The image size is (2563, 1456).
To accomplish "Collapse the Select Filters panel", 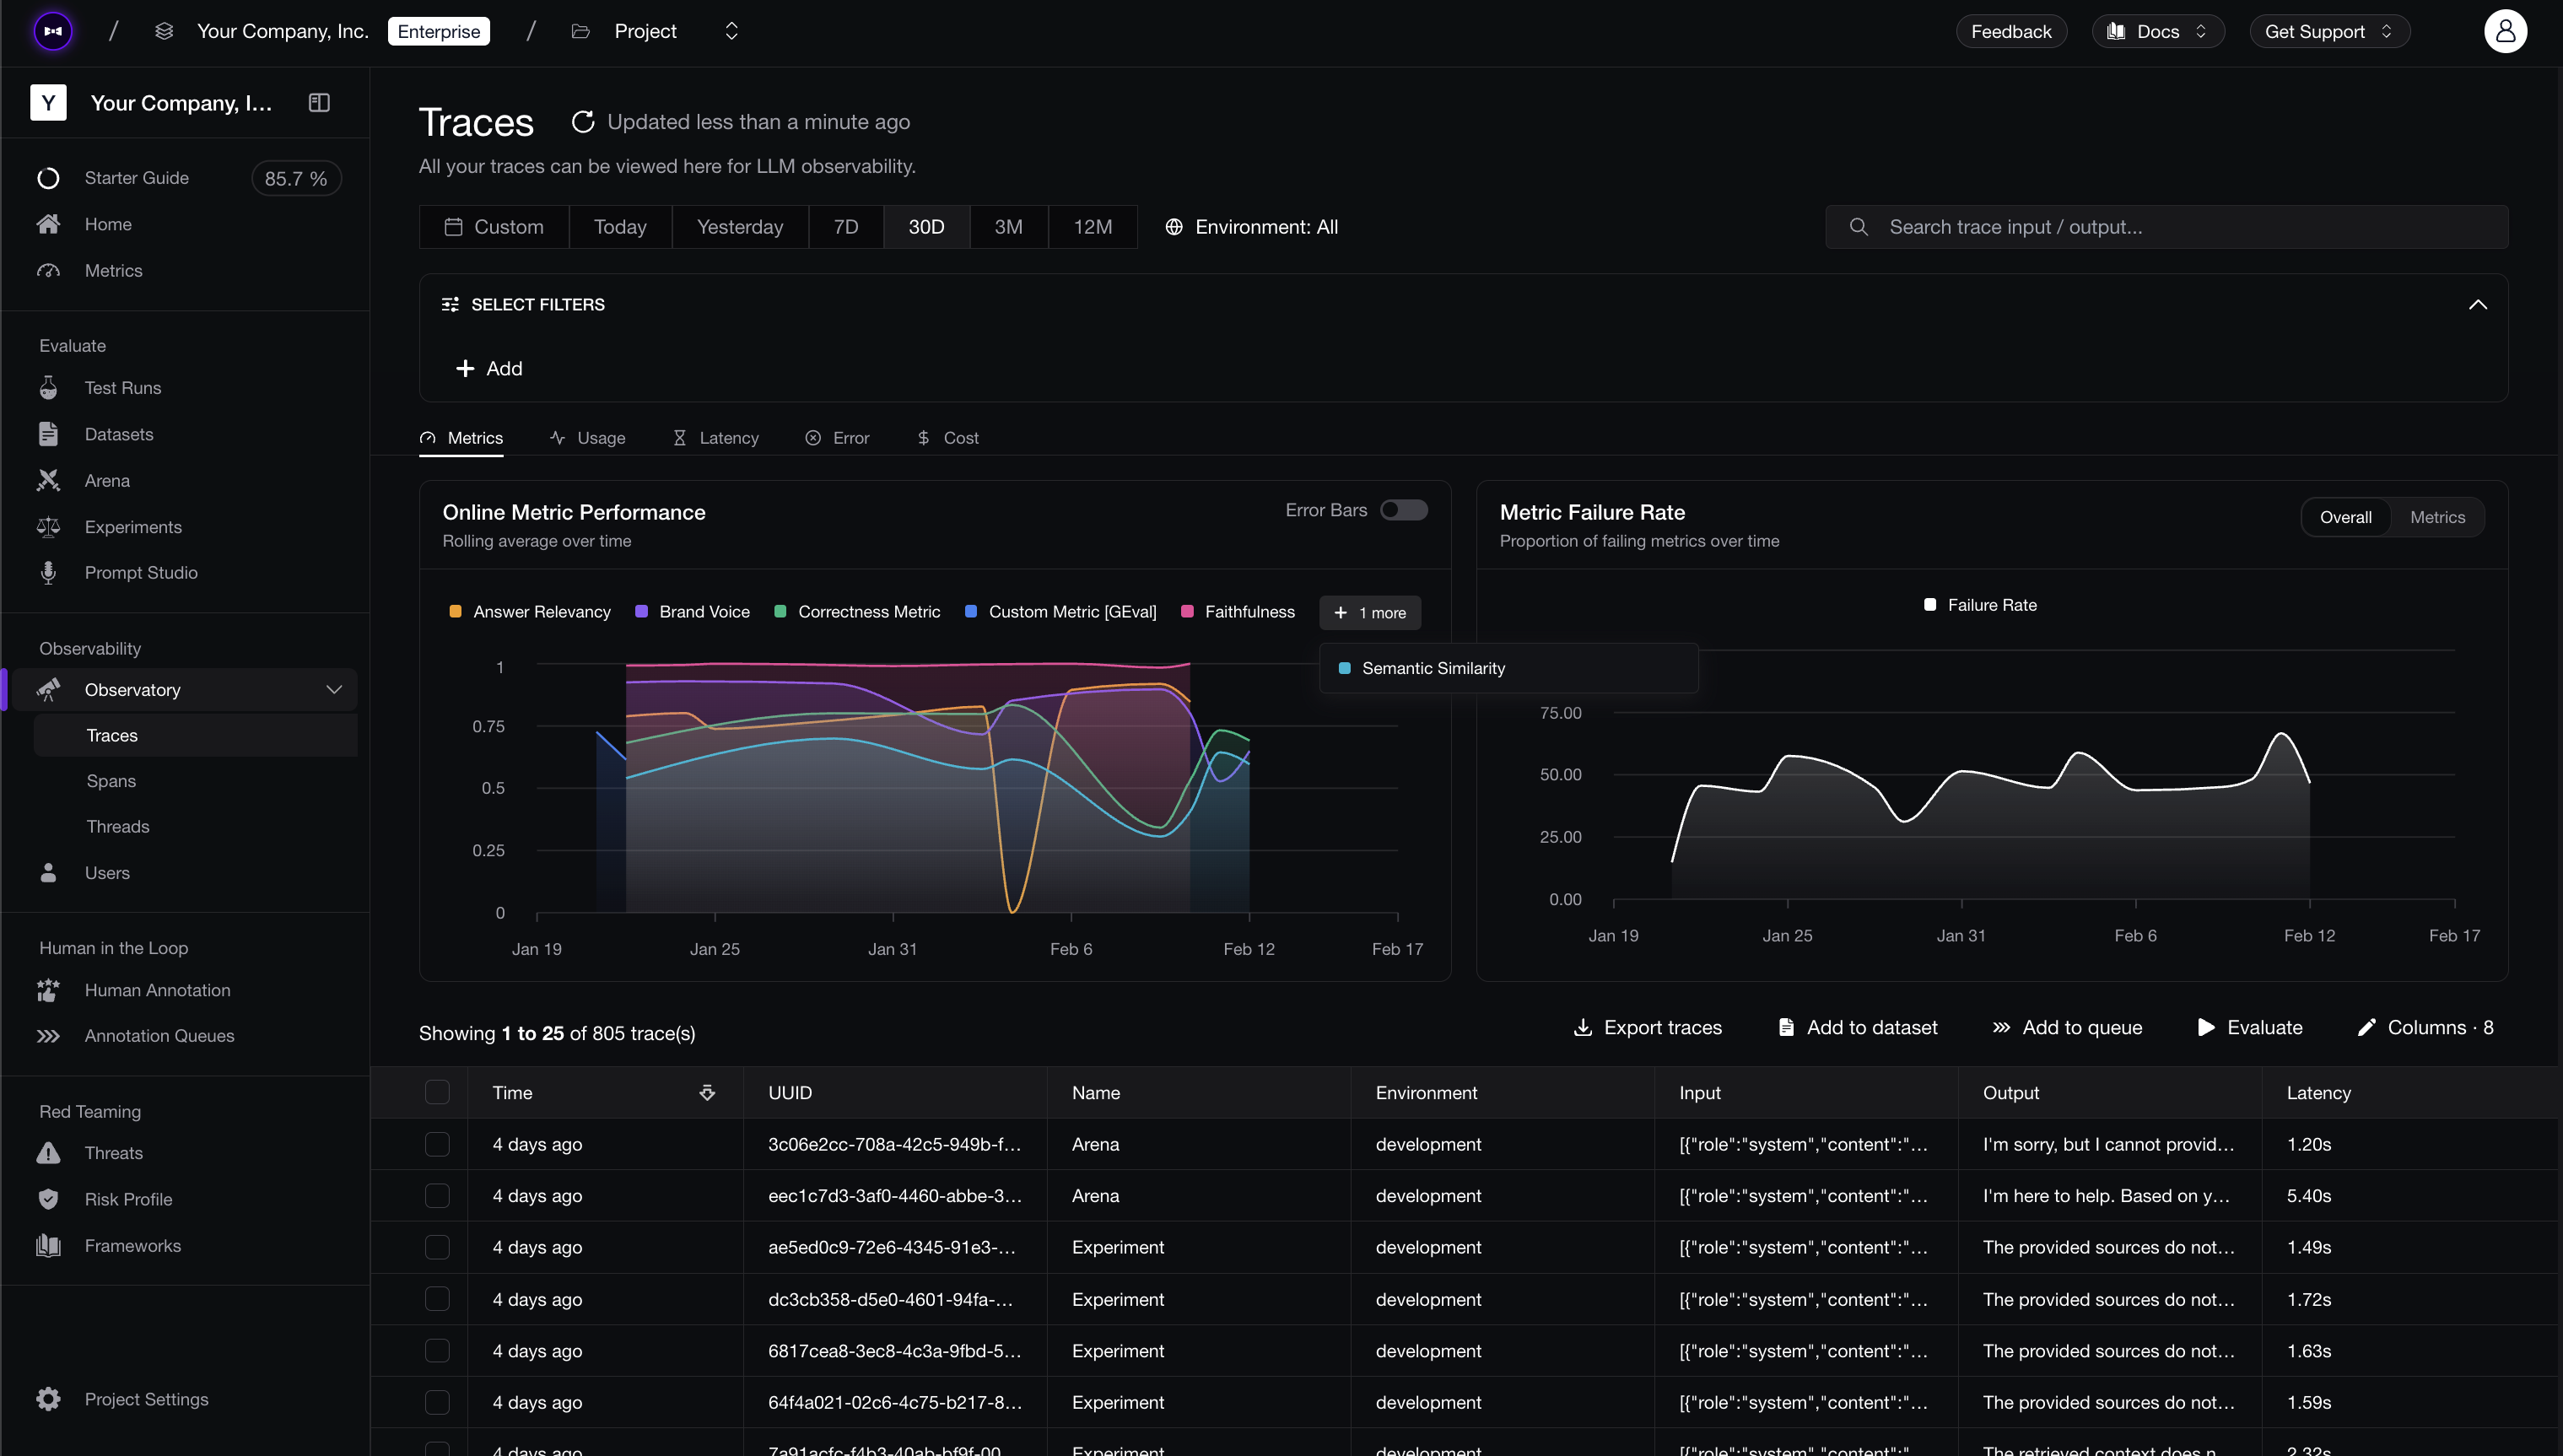I will tap(2478, 305).
